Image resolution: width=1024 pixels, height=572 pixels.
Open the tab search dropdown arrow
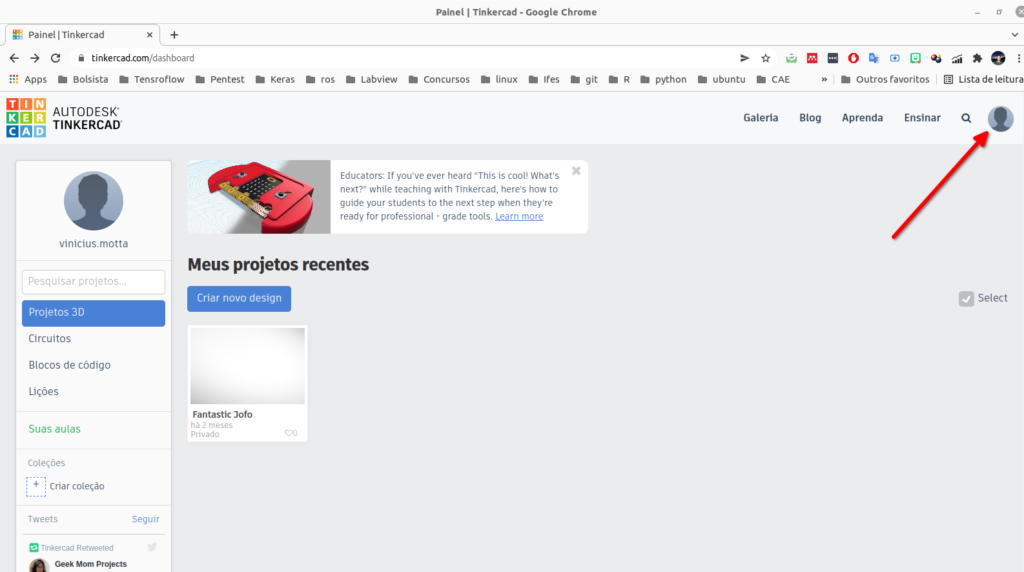tap(1014, 35)
